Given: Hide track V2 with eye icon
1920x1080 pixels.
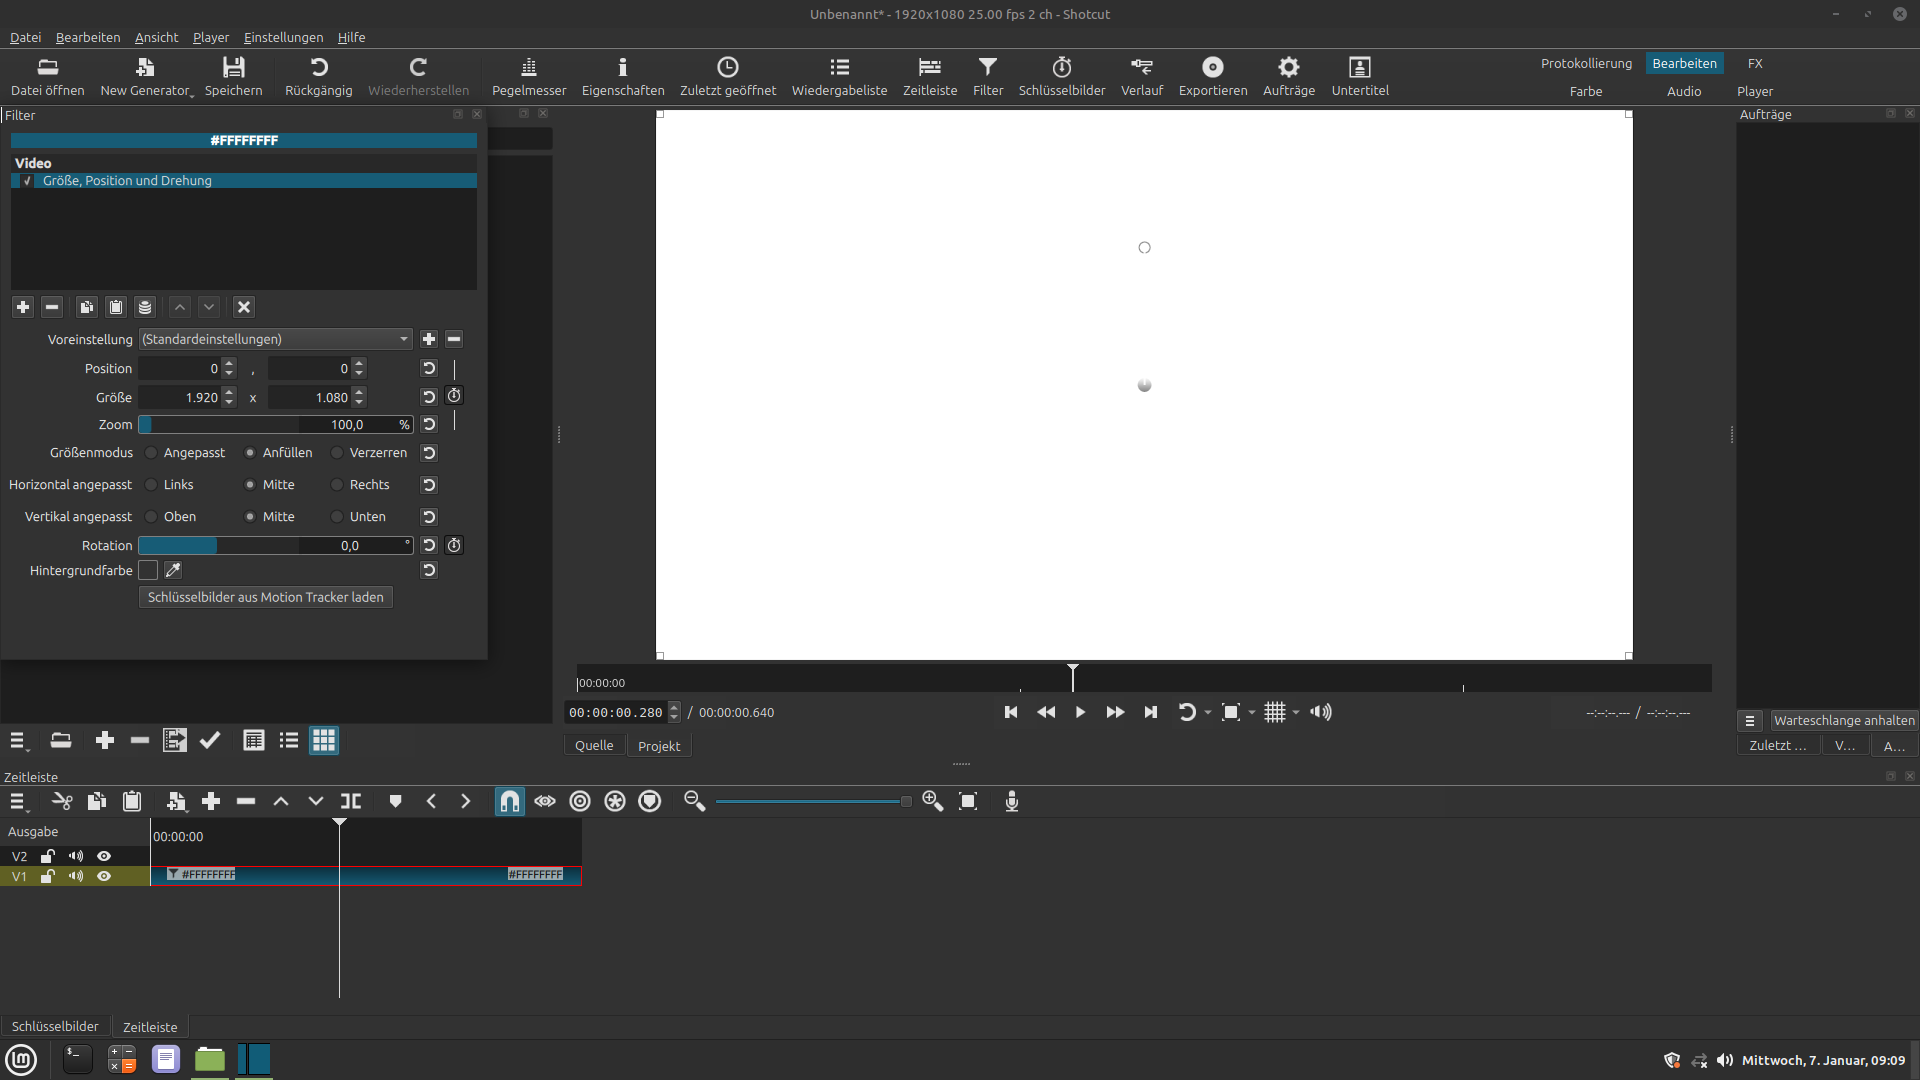Looking at the screenshot, I should (104, 856).
